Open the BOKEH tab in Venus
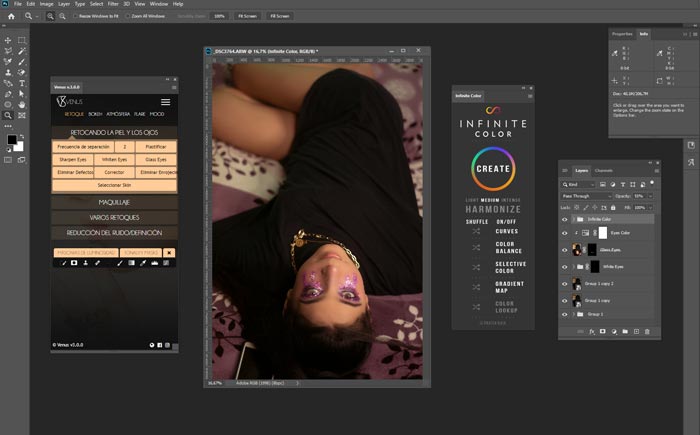 pos(95,114)
